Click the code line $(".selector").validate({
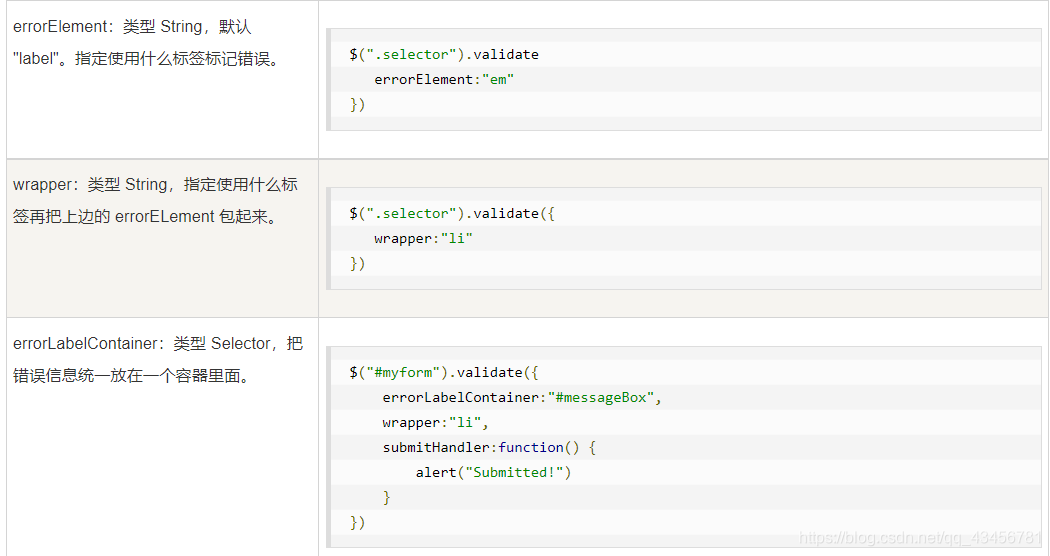 tap(452, 214)
